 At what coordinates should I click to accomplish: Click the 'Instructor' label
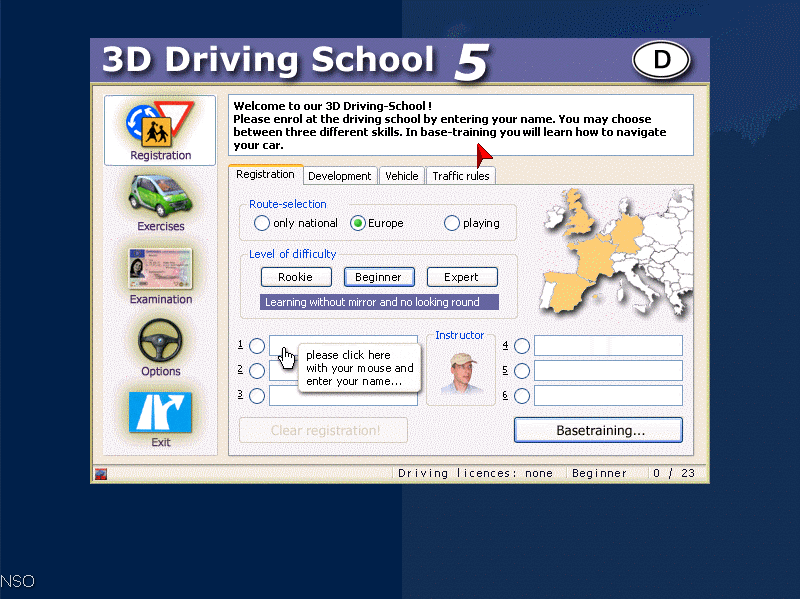[459, 335]
